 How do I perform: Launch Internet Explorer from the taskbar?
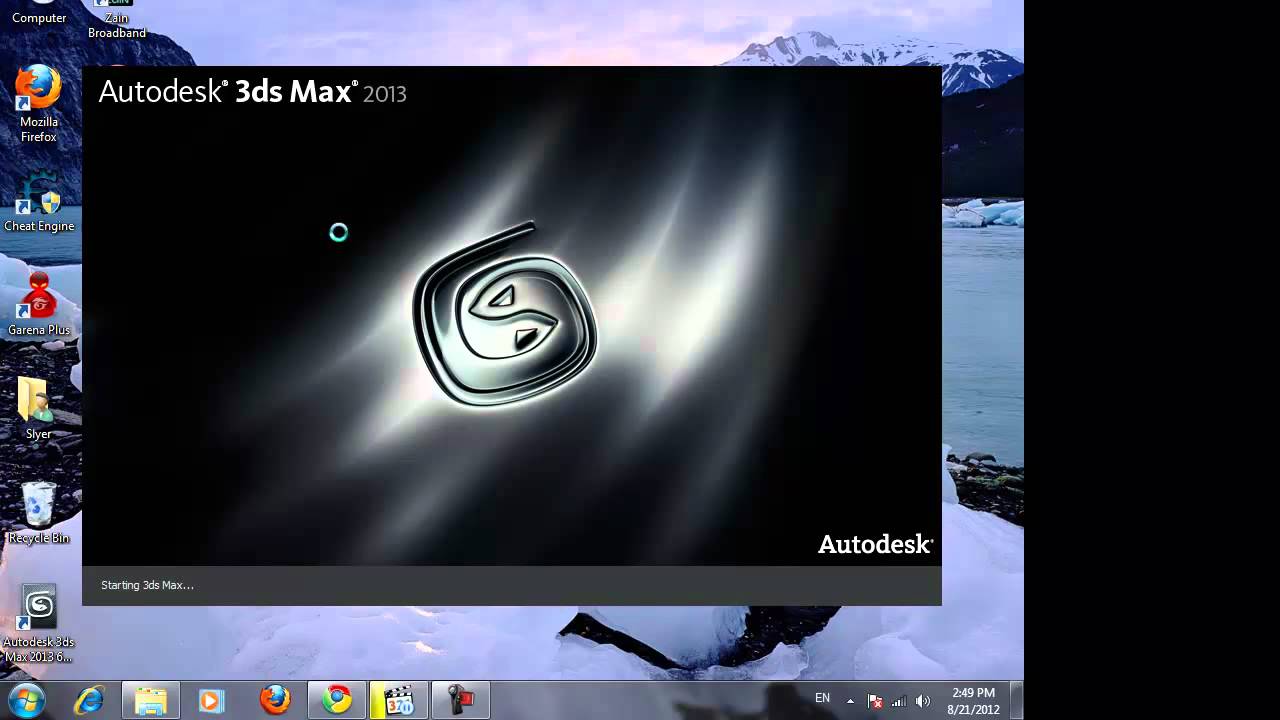[x=89, y=700]
